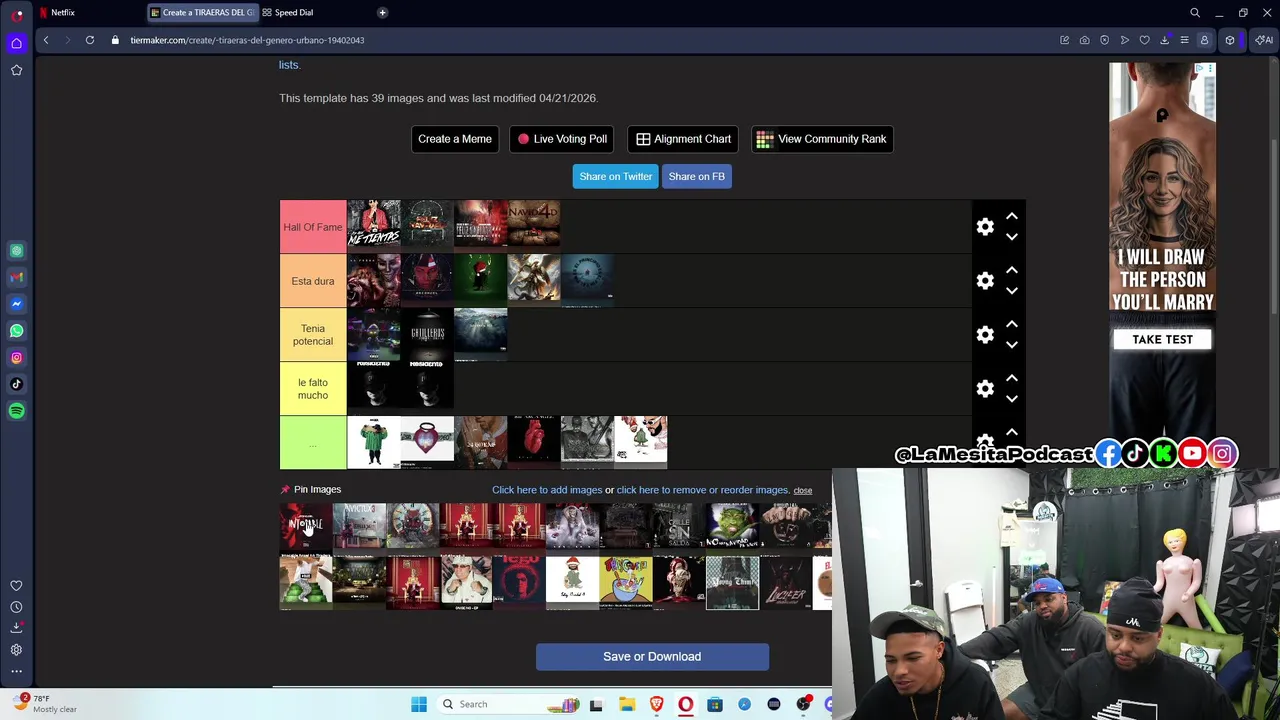
Task: Open settings gear for Hall Of Fame row
Action: (x=985, y=227)
